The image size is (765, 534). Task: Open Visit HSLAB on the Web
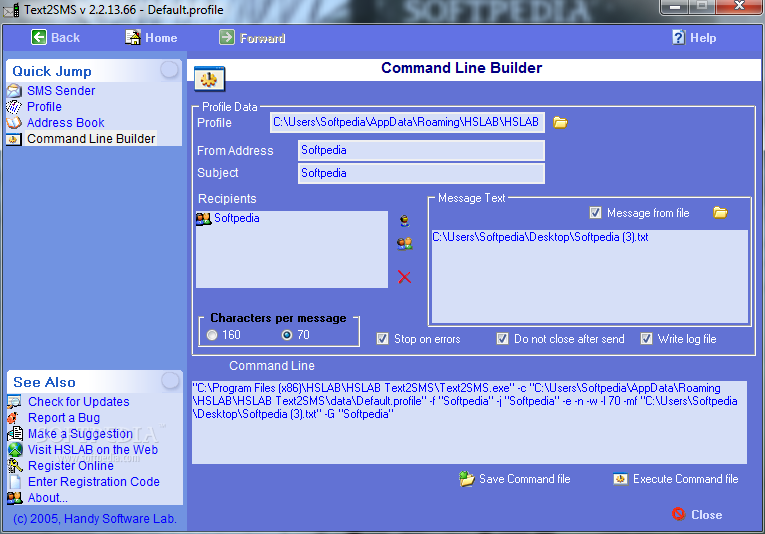click(93, 450)
